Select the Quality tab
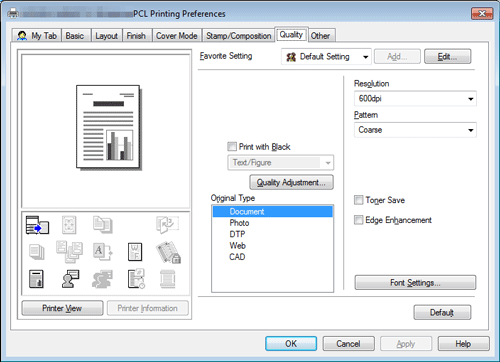 291,34
